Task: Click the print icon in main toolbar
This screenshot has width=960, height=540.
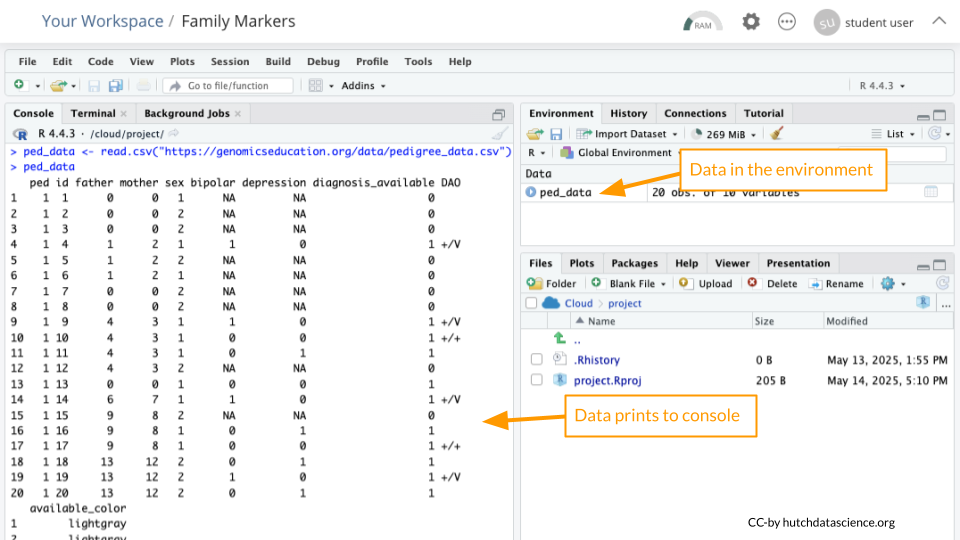Action: click(x=143, y=86)
